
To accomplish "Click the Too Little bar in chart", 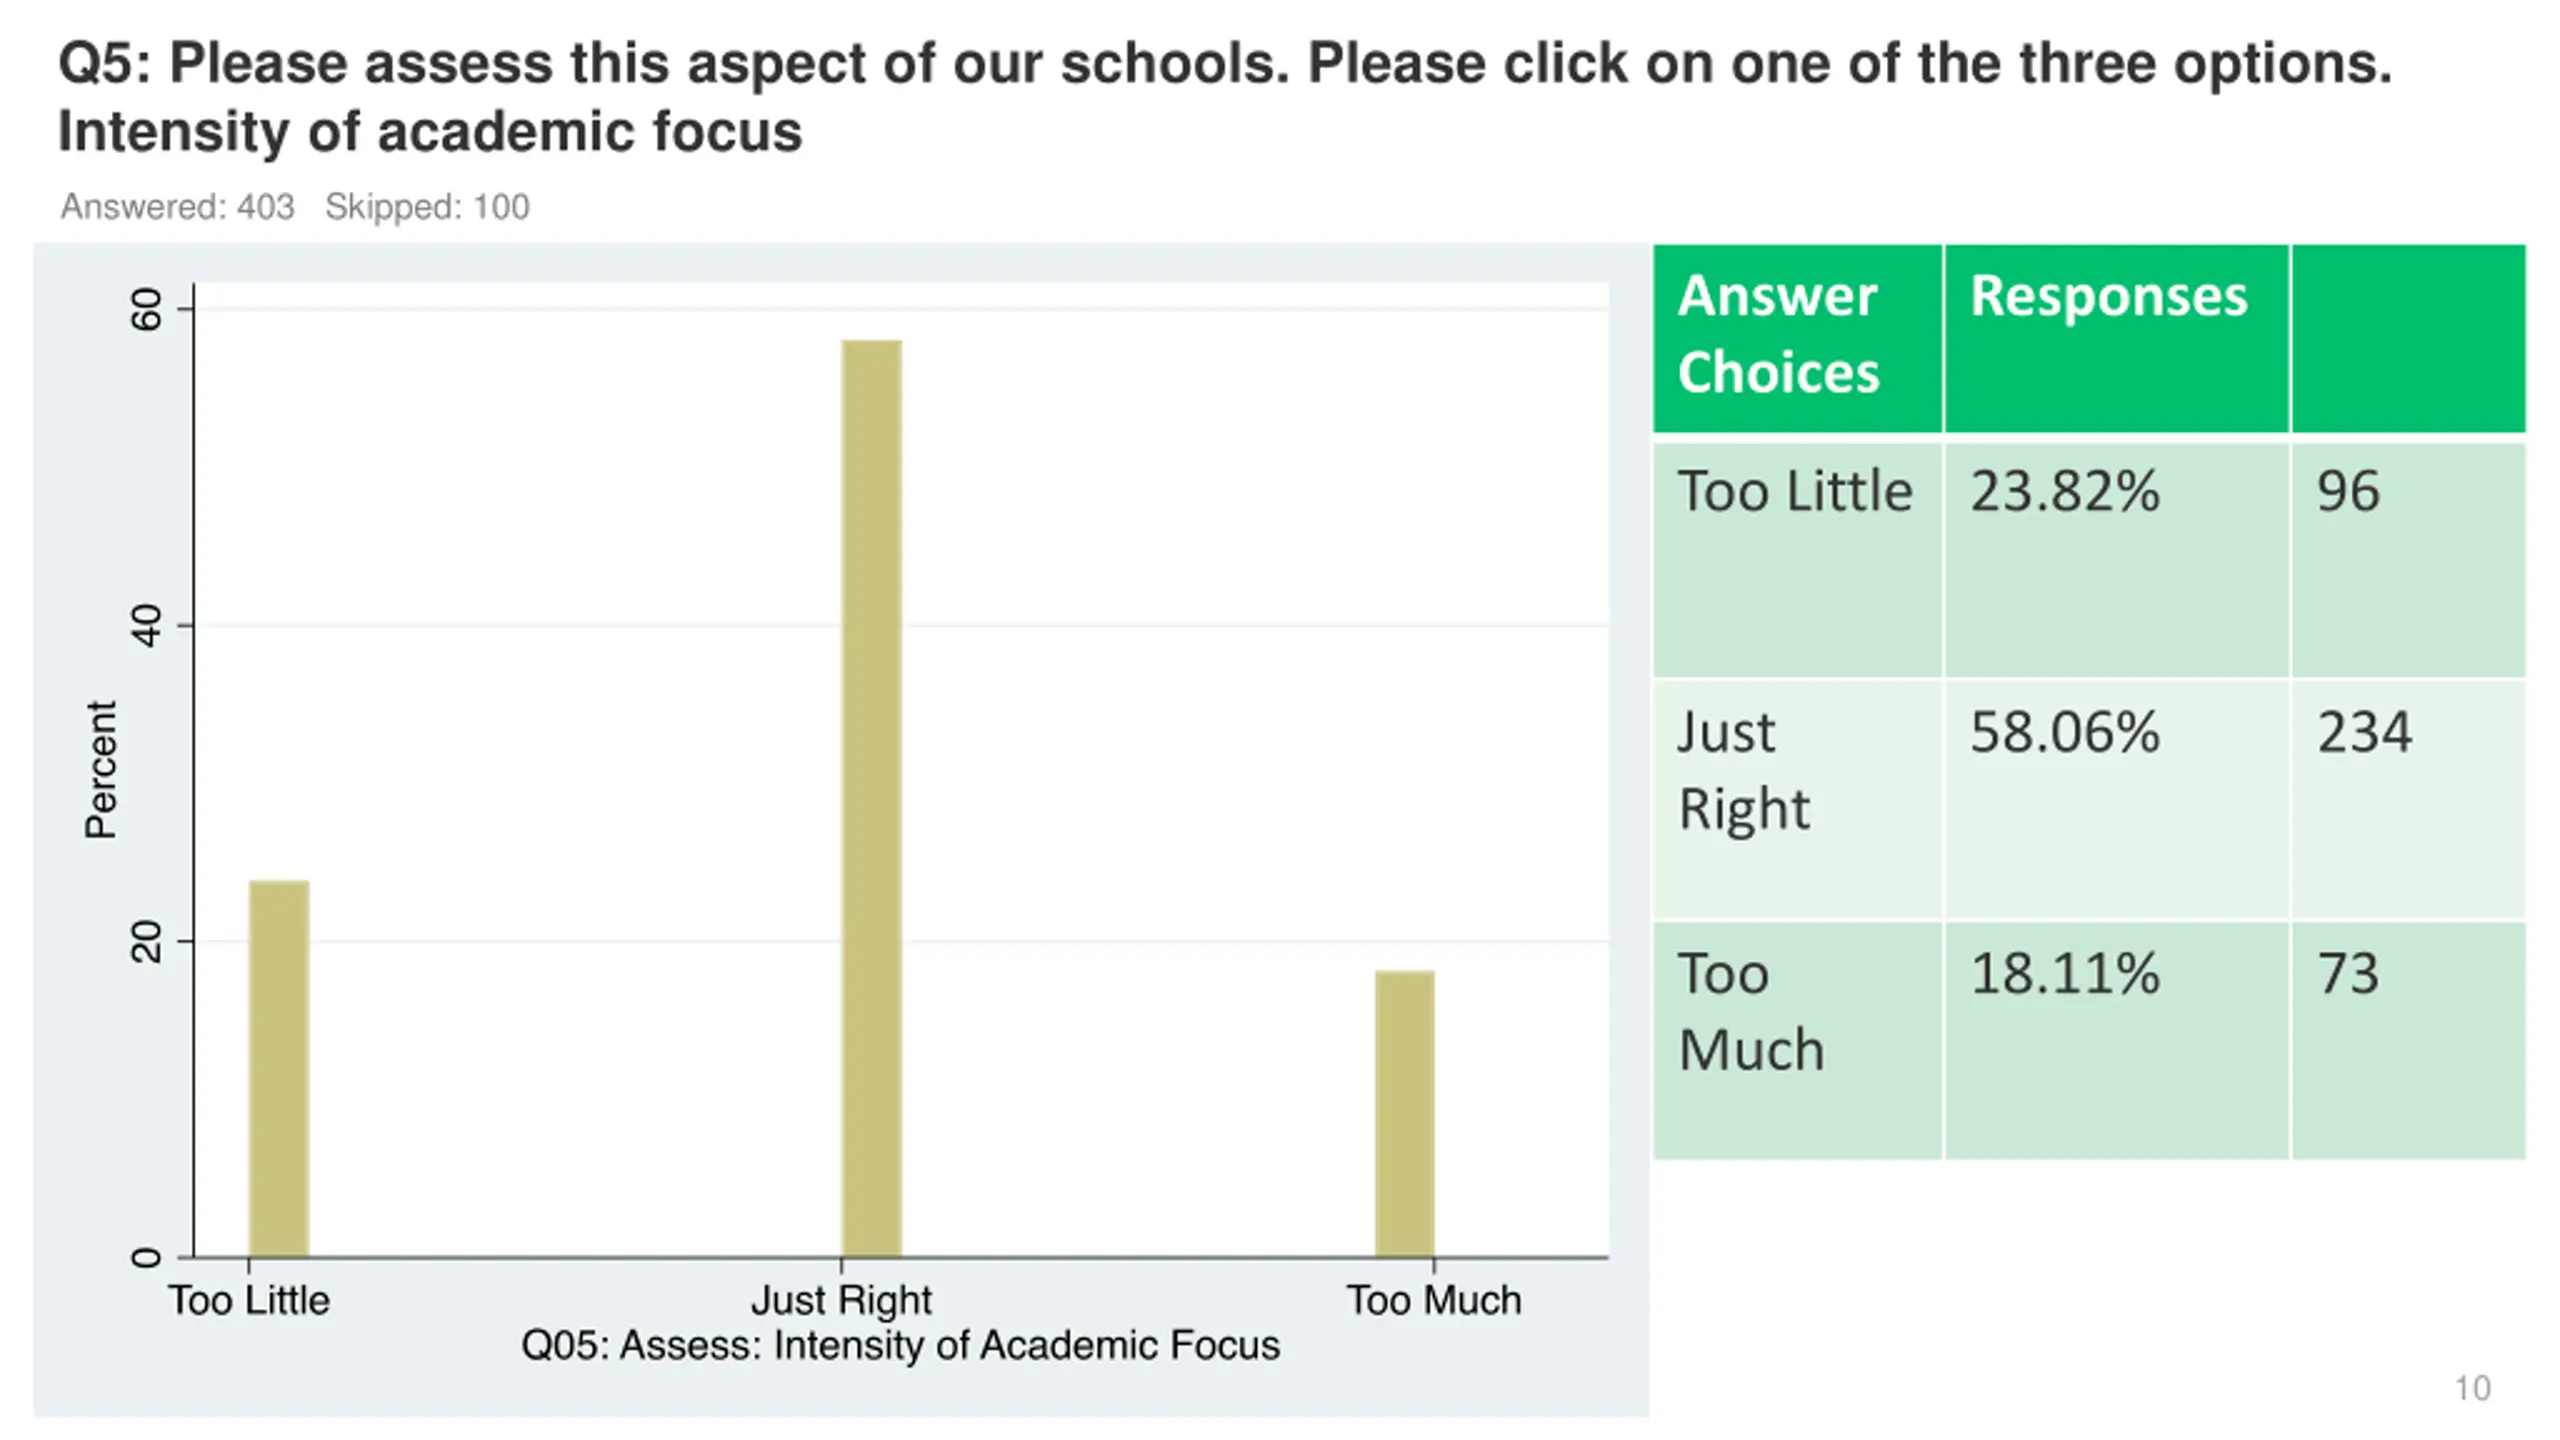I will coord(279,1068).
